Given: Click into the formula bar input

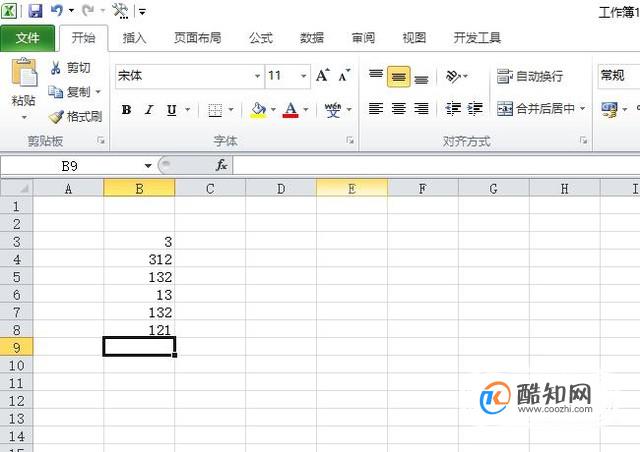Looking at the screenshot, I should coord(437,165).
